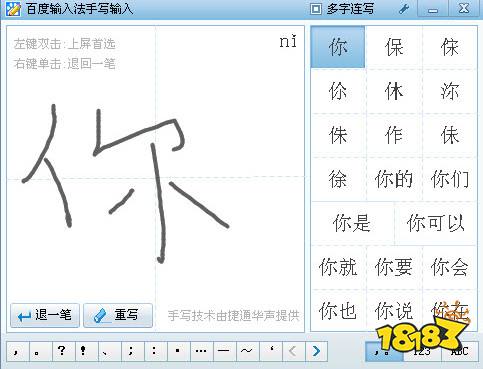Pick the phrase candidate 你说

(x=394, y=311)
